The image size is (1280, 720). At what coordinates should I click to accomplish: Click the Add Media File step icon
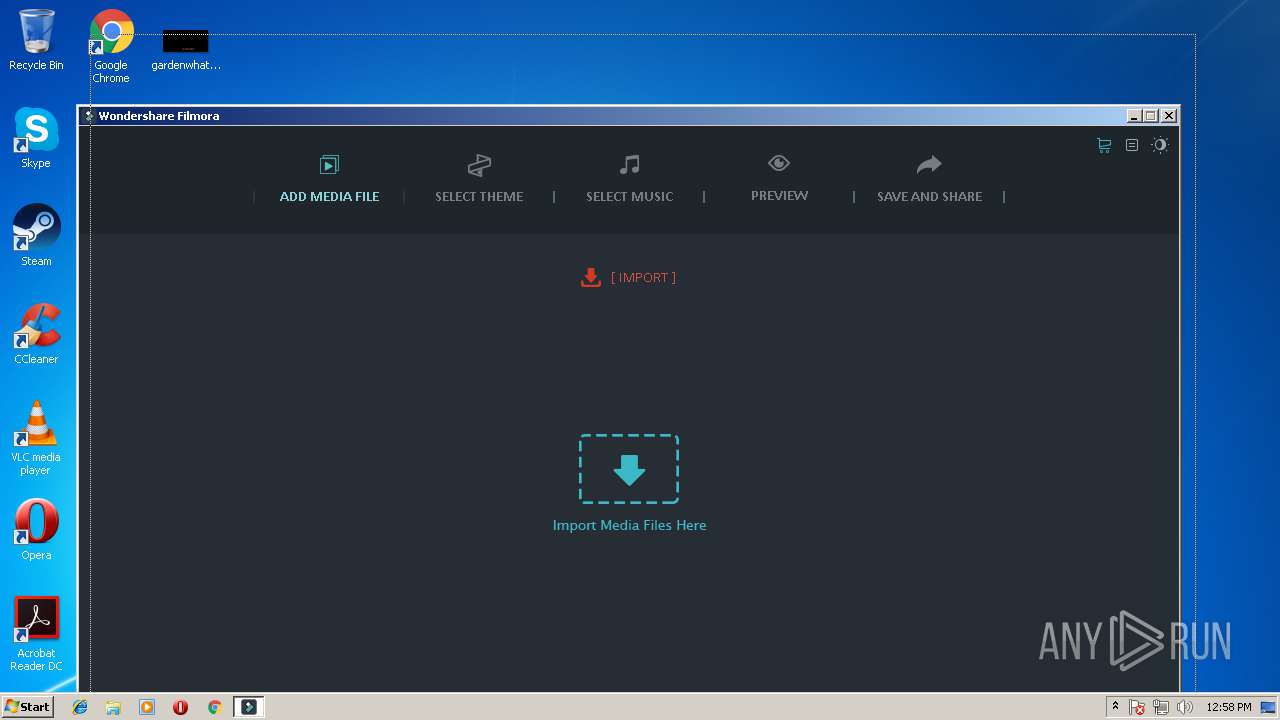pyautogui.click(x=329, y=165)
